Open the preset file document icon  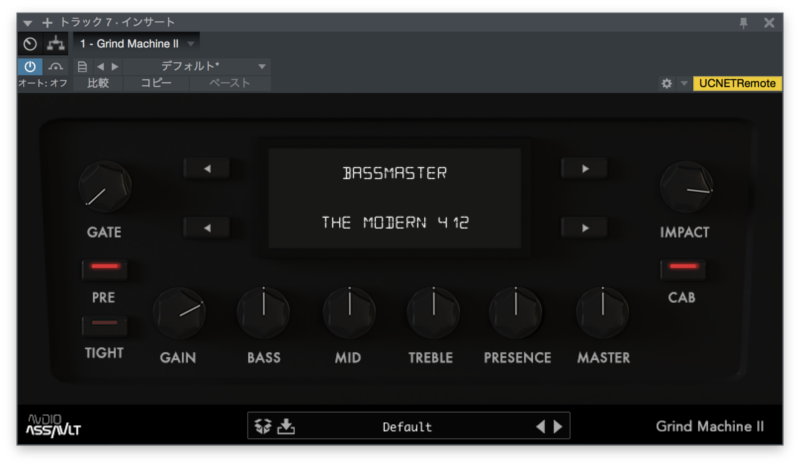pos(82,66)
